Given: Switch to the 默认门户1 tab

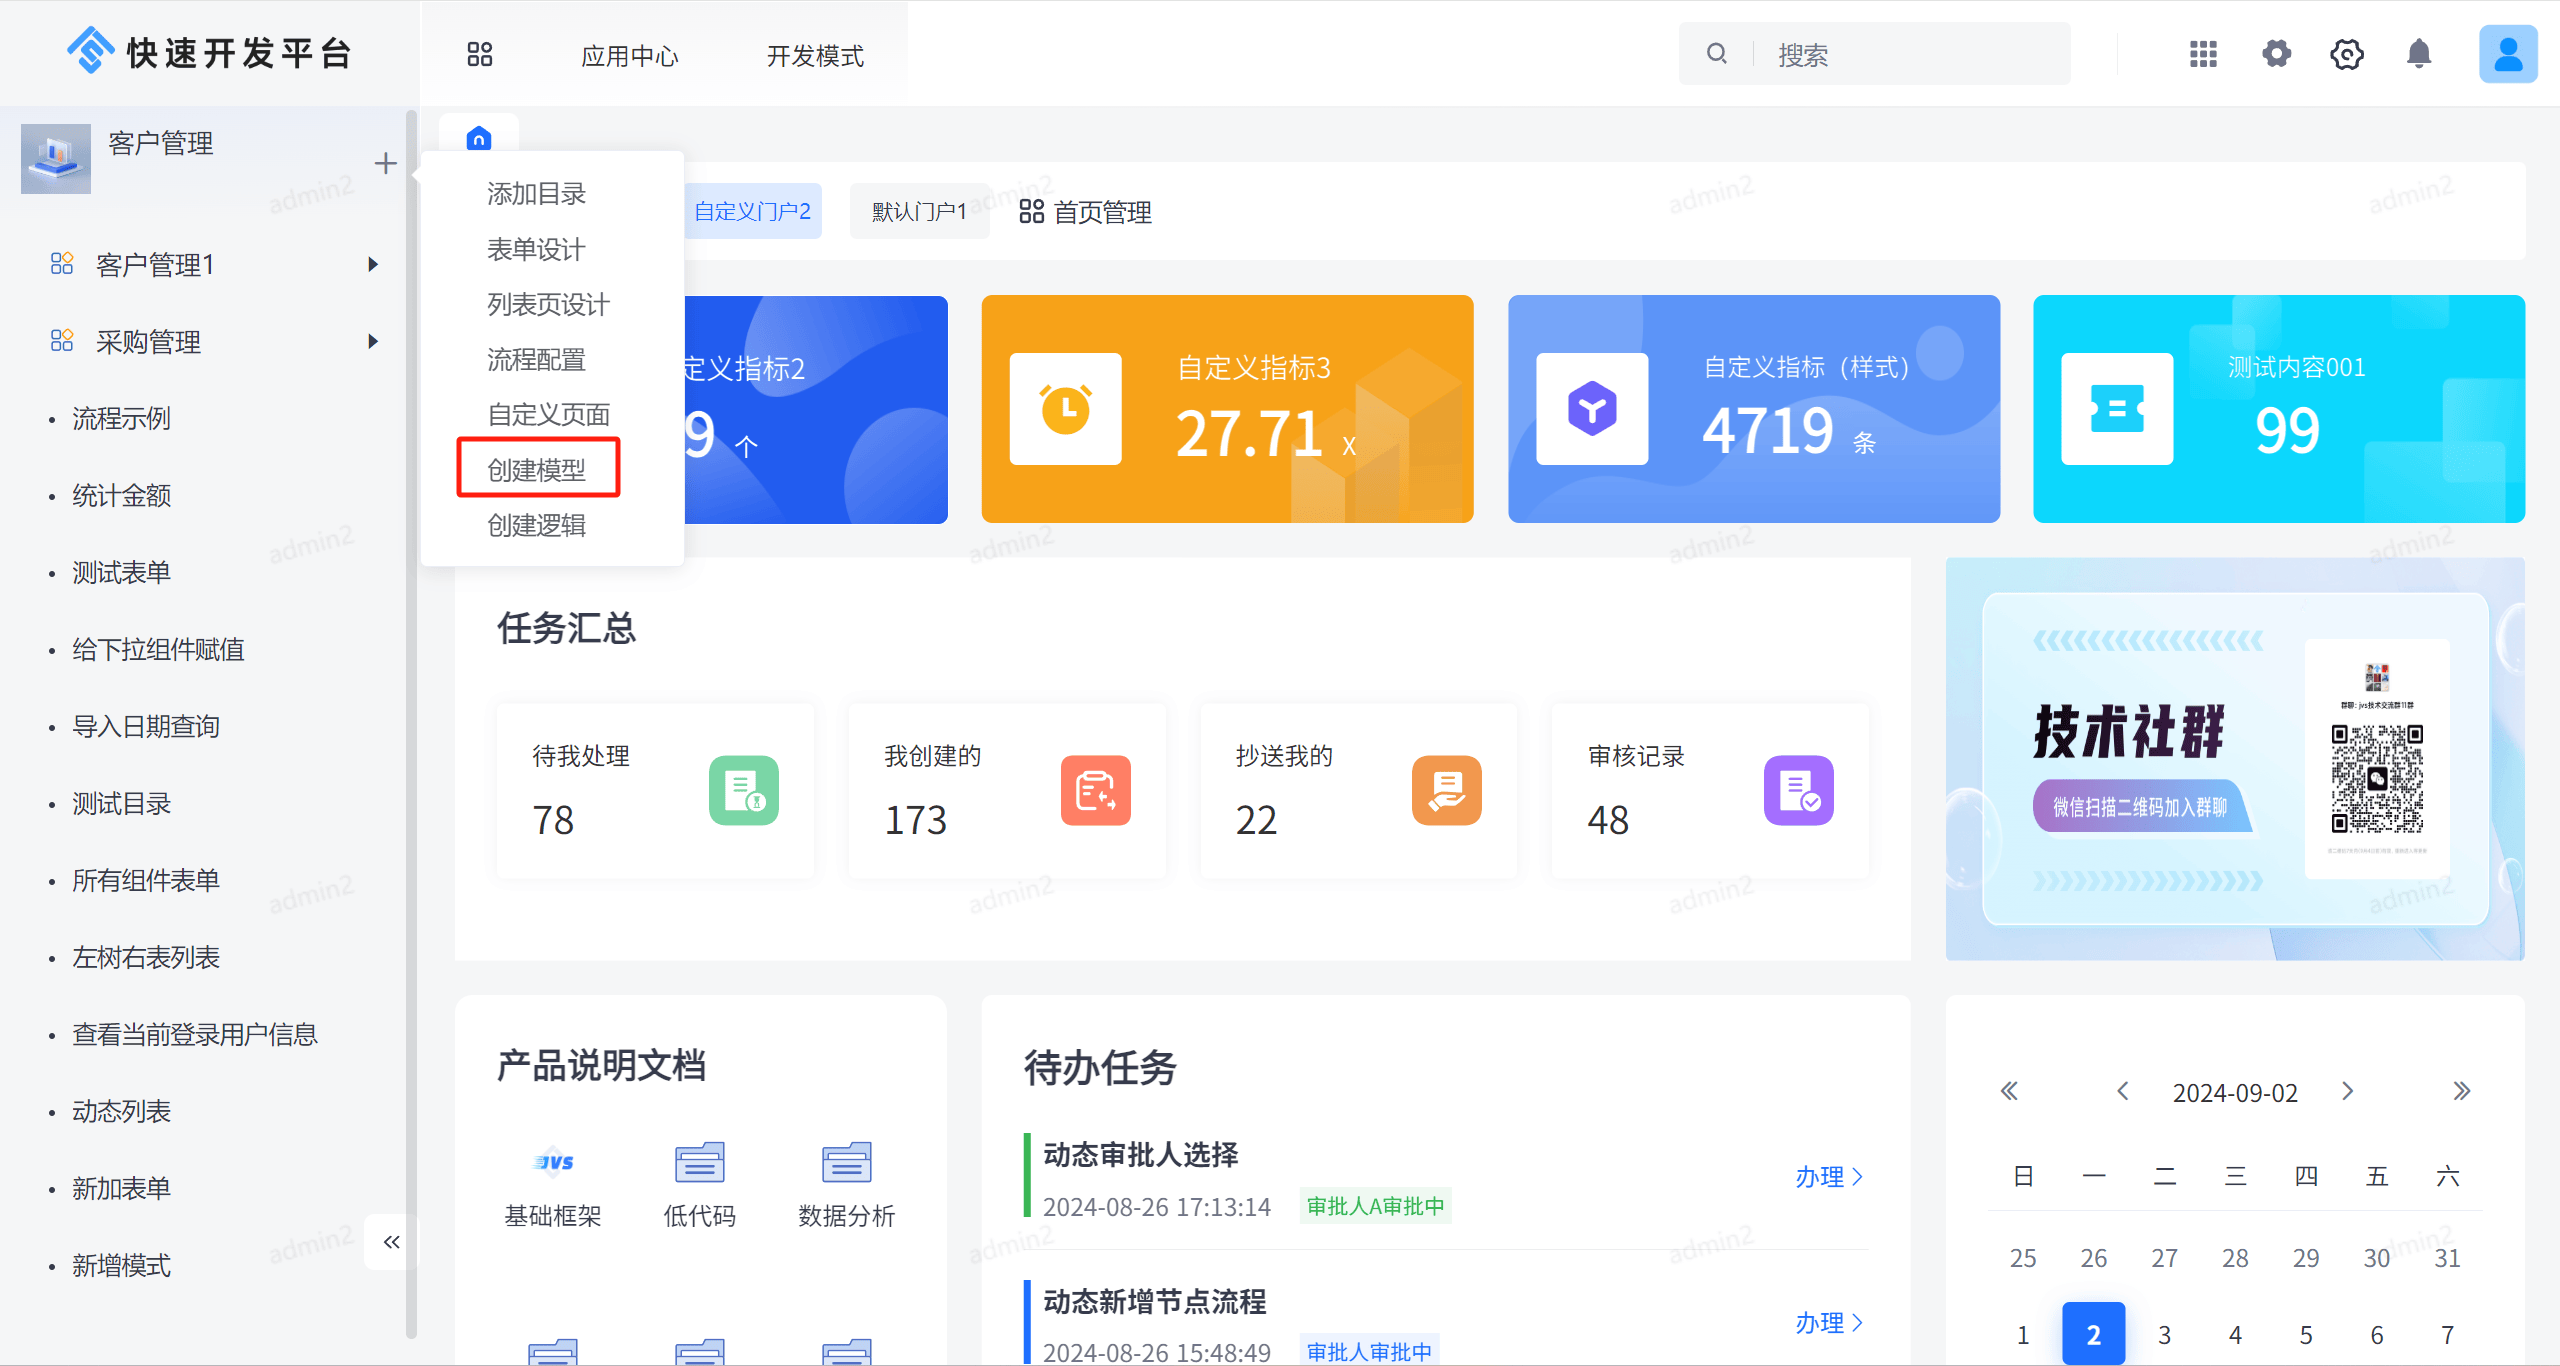Looking at the screenshot, I should (918, 212).
